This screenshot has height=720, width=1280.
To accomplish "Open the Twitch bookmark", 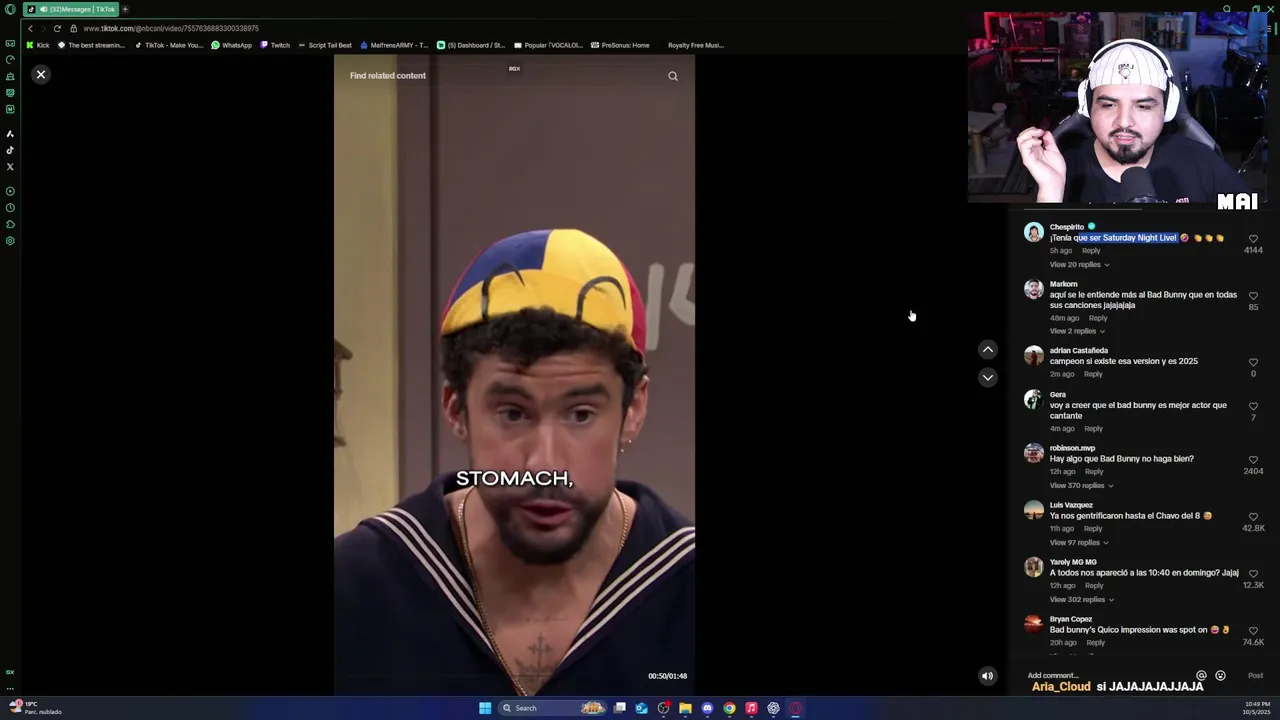I will pyautogui.click(x=275, y=45).
